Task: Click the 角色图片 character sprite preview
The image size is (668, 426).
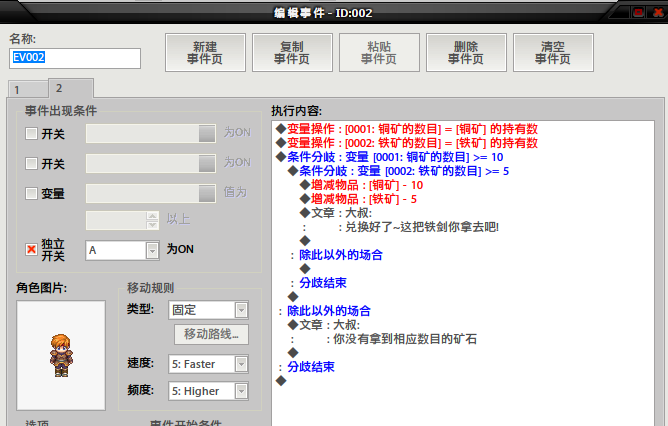Action: (61, 355)
